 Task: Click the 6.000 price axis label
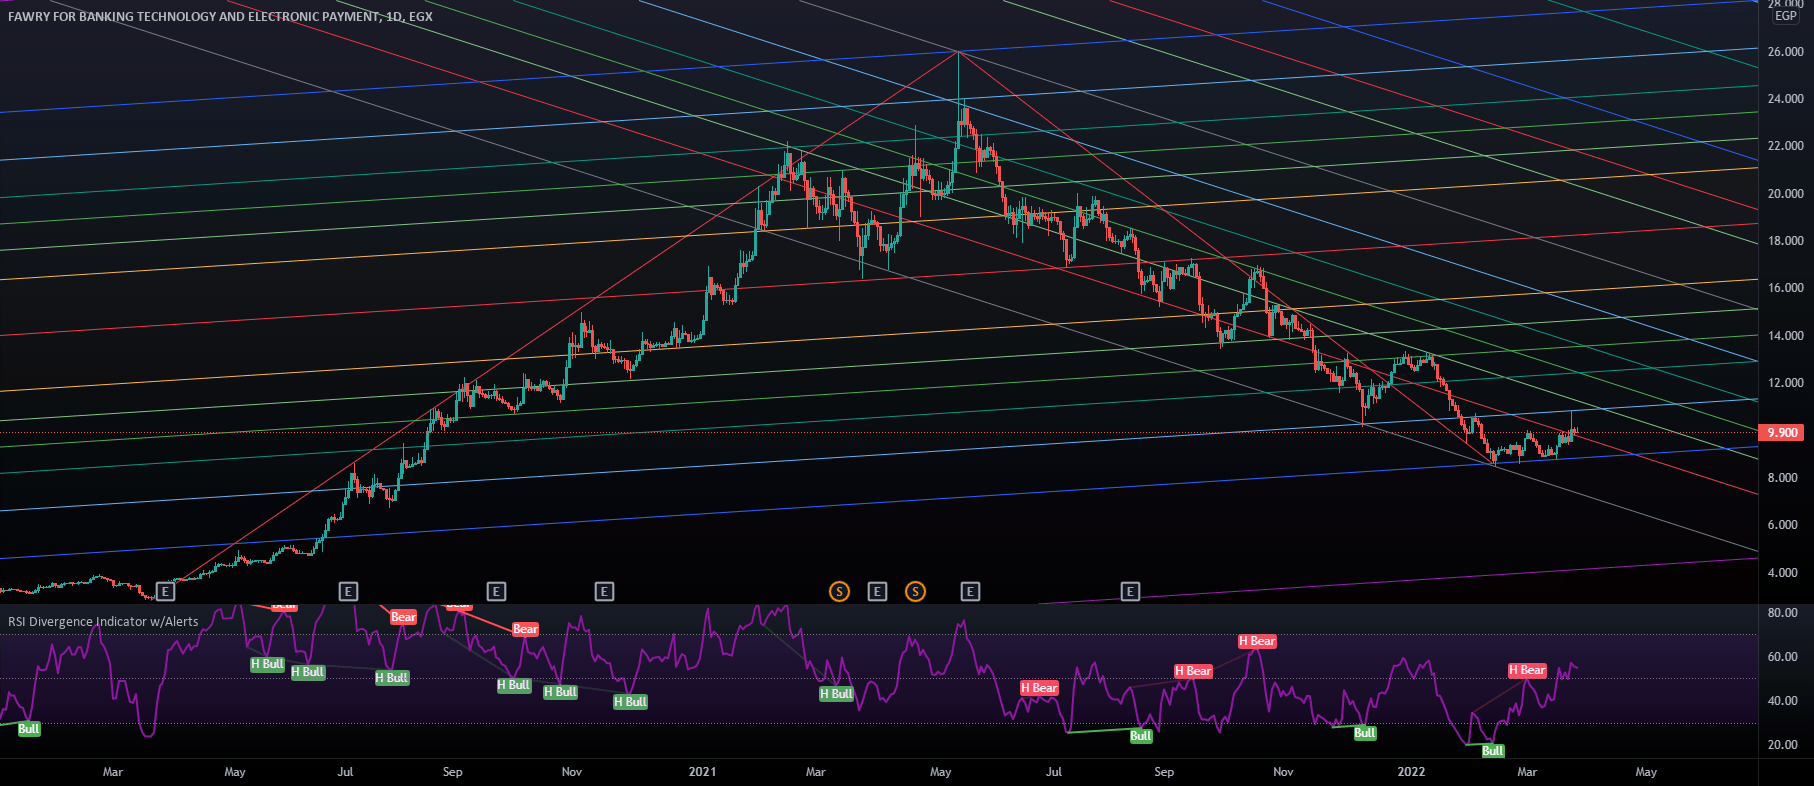tap(1783, 525)
